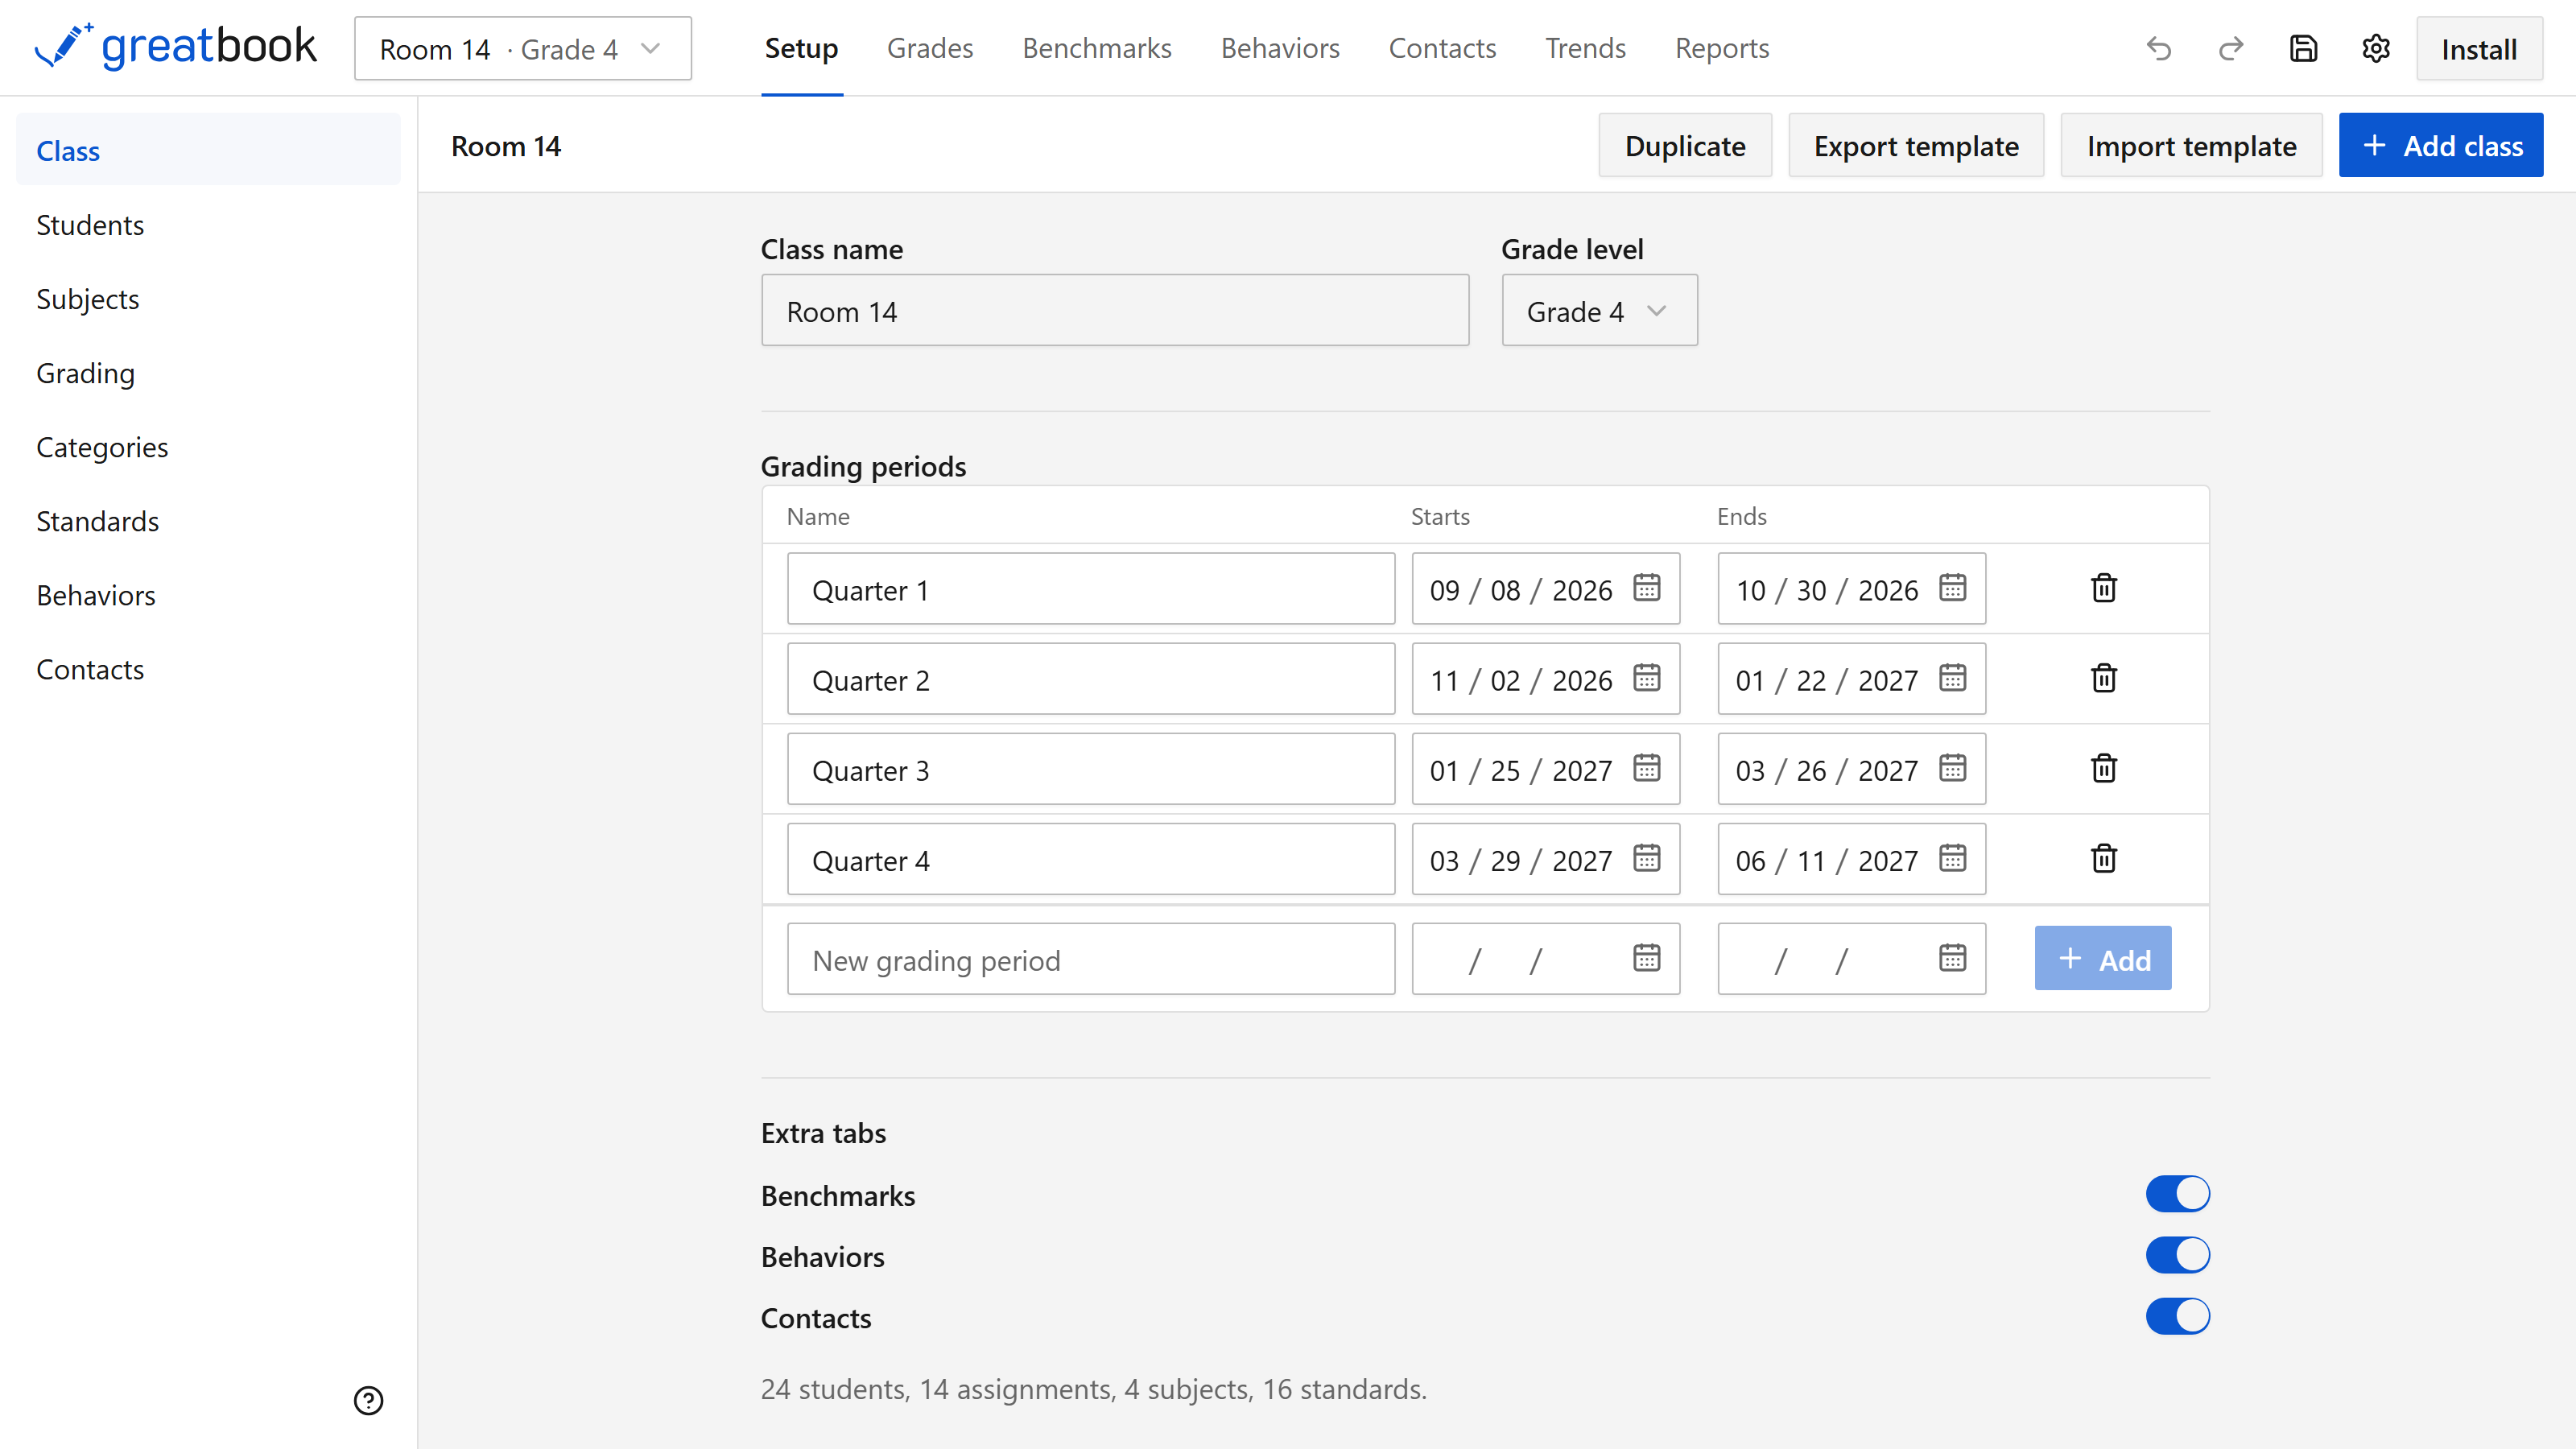Click the Install button
Image resolution: width=2576 pixels, height=1449 pixels.
2479,49
